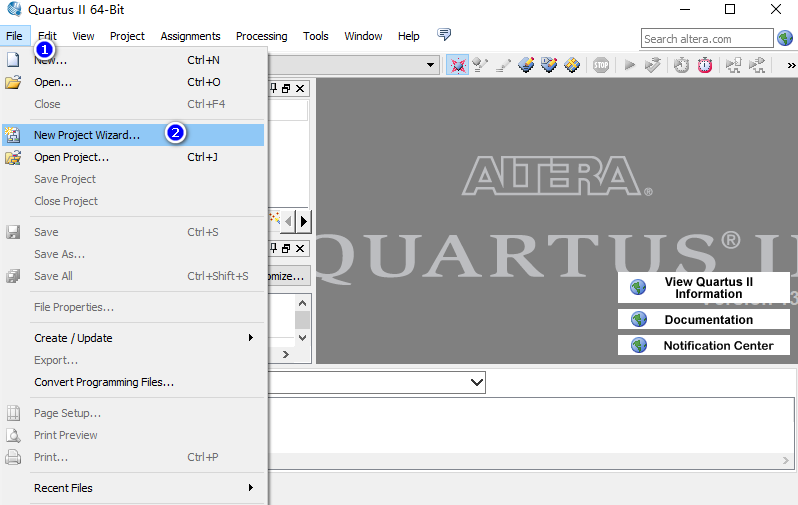Click the Search altera.com field
Image resolution: width=798 pixels, height=505 pixels.
(x=707, y=39)
